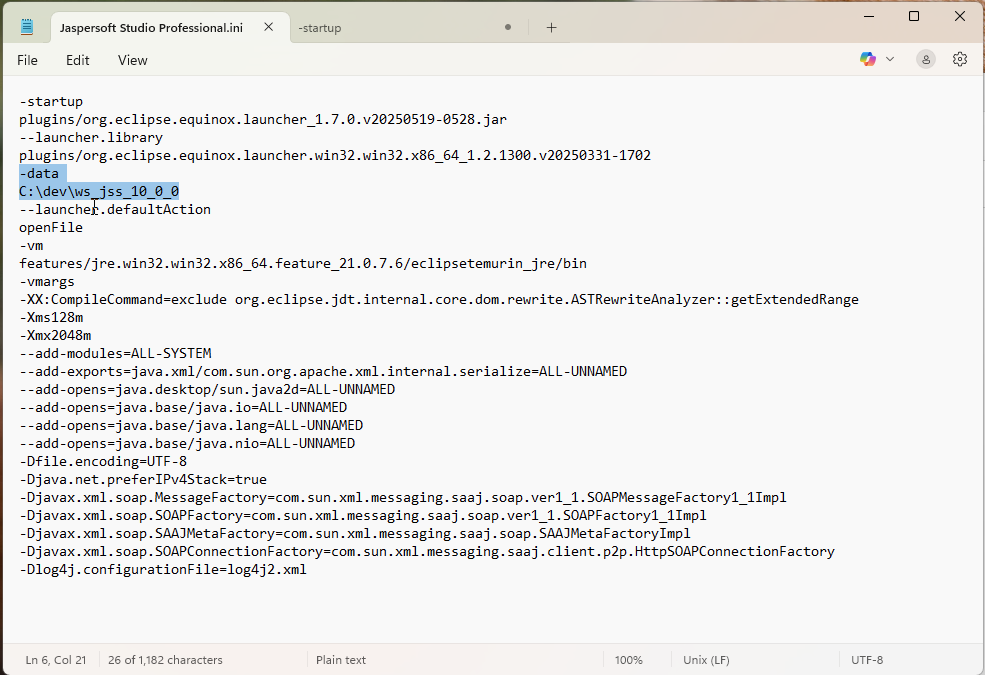Viewport: 985px width, 675px height.
Task: Click the SAAJMetaFactoryImpl property line
Action: tap(355, 534)
